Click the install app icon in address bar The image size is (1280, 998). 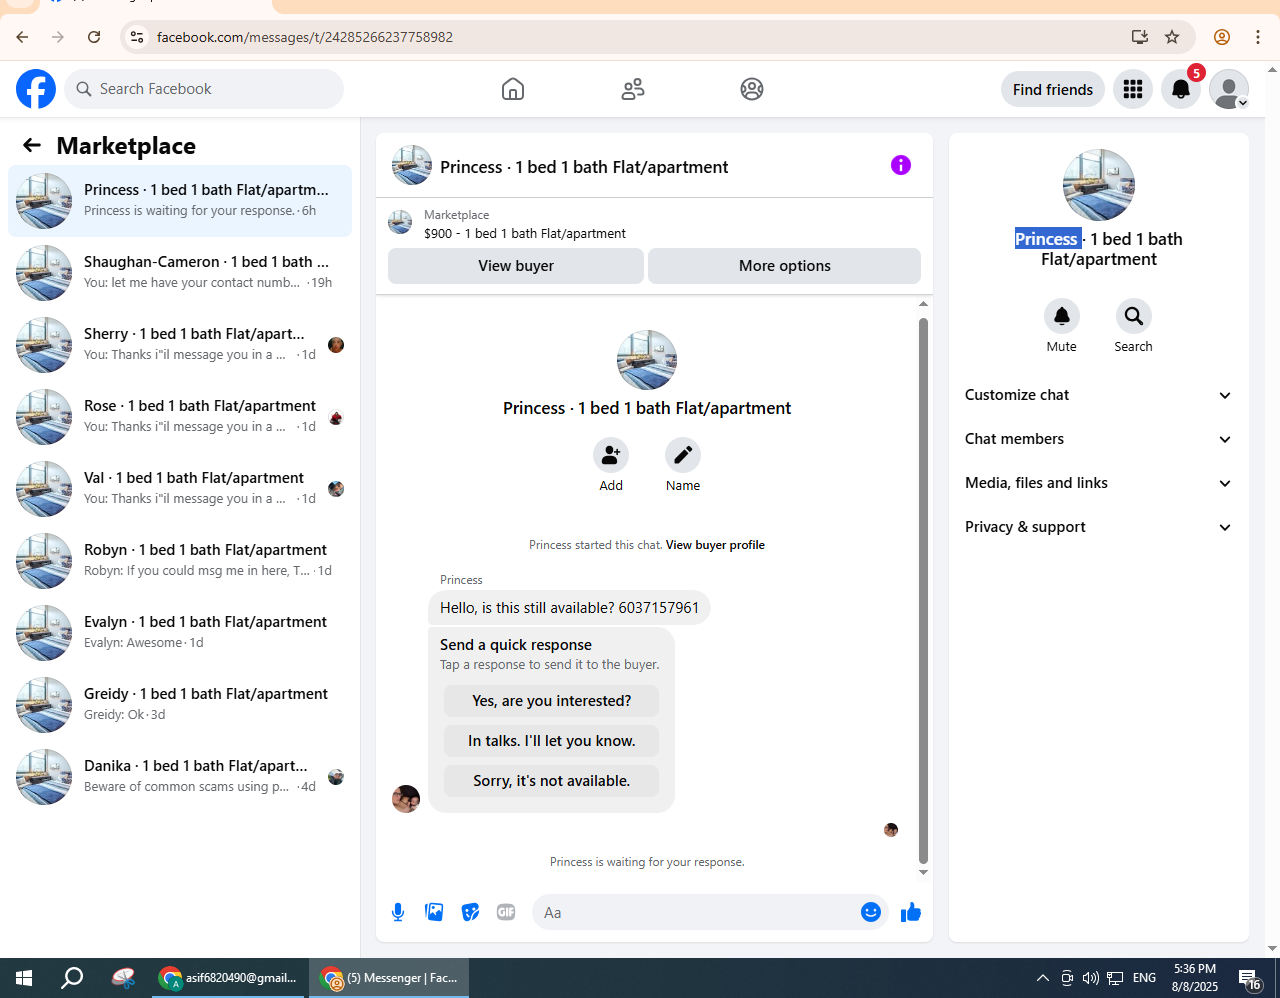coord(1140,37)
